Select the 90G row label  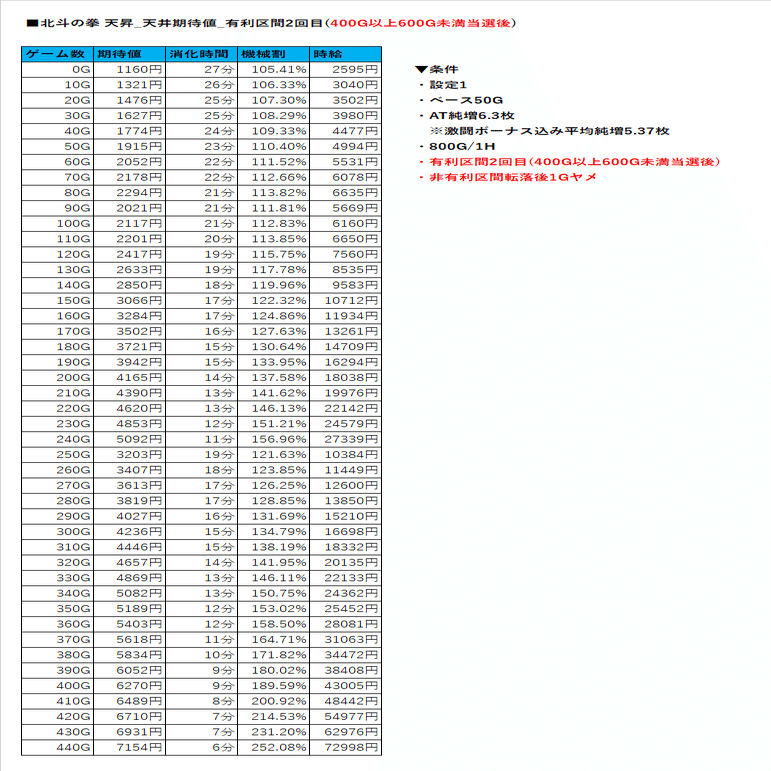click(x=58, y=208)
